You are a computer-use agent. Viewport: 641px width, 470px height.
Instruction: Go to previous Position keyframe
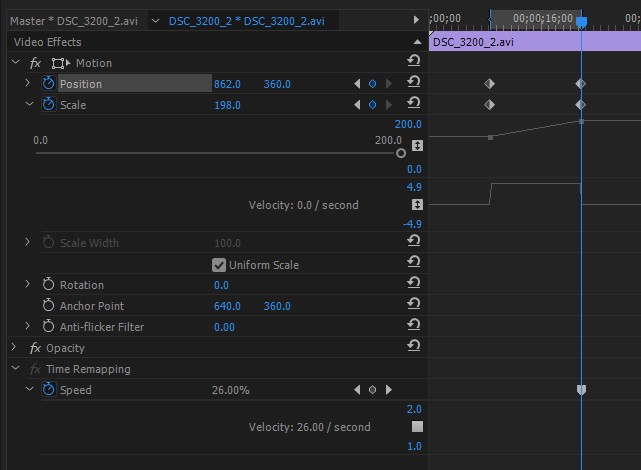click(x=357, y=84)
